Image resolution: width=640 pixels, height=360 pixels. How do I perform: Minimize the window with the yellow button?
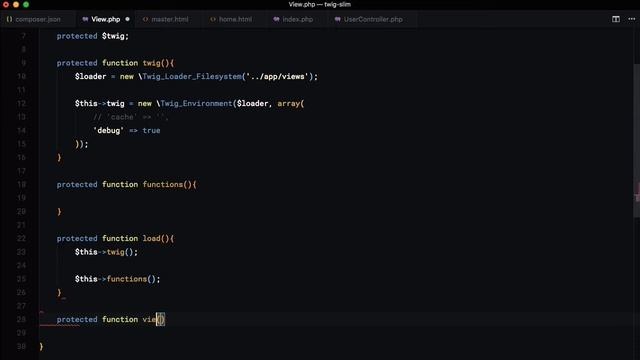pos(16,4)
